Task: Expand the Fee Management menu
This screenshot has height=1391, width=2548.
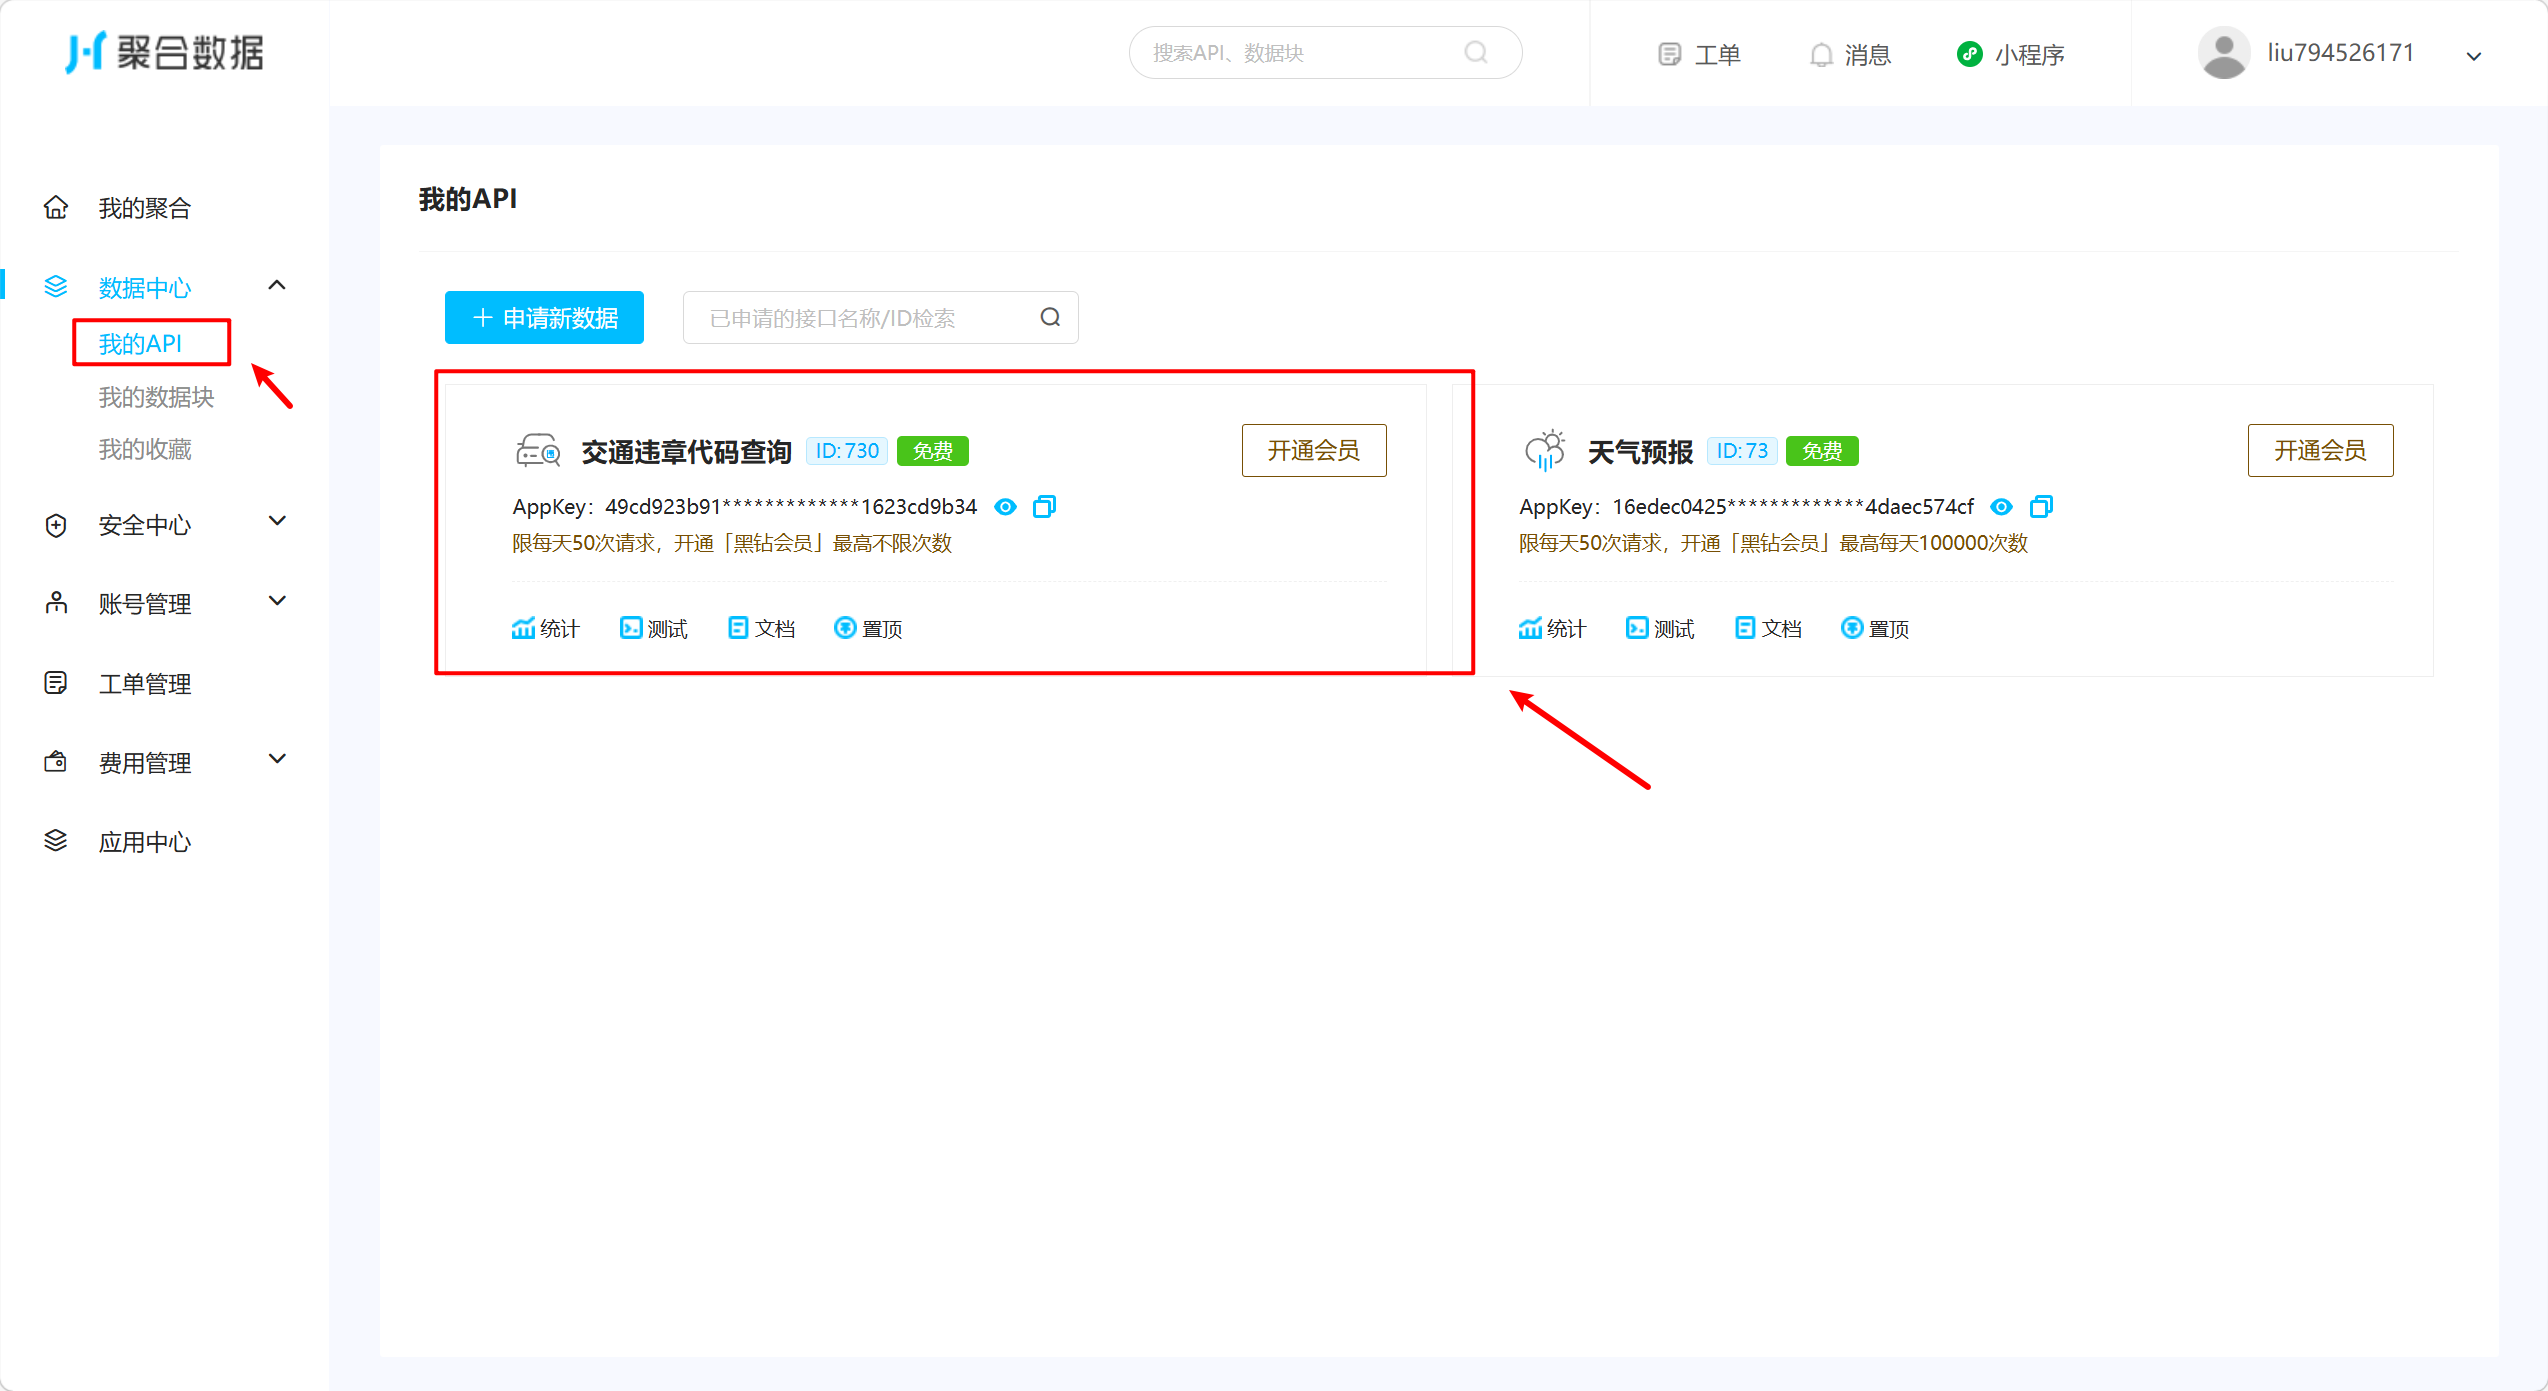Action: (x=277, y=760)
